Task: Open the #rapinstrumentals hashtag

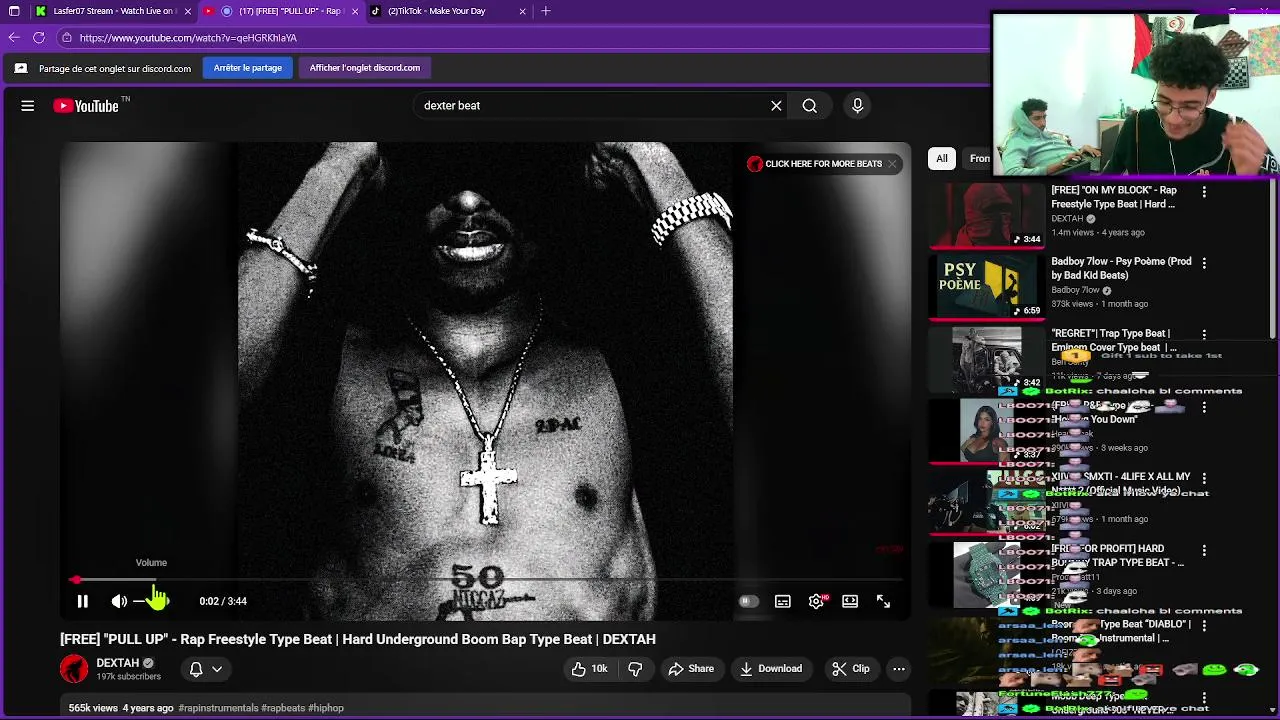Action: (x=218, y=708)
